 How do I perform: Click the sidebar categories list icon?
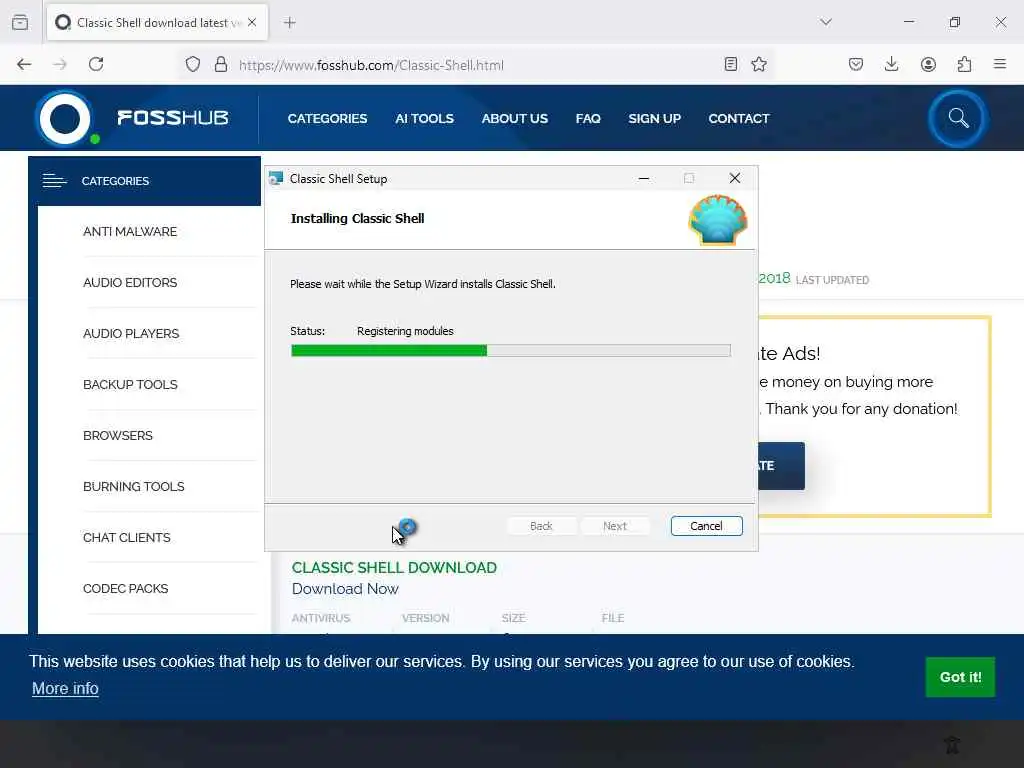point(55,181)
